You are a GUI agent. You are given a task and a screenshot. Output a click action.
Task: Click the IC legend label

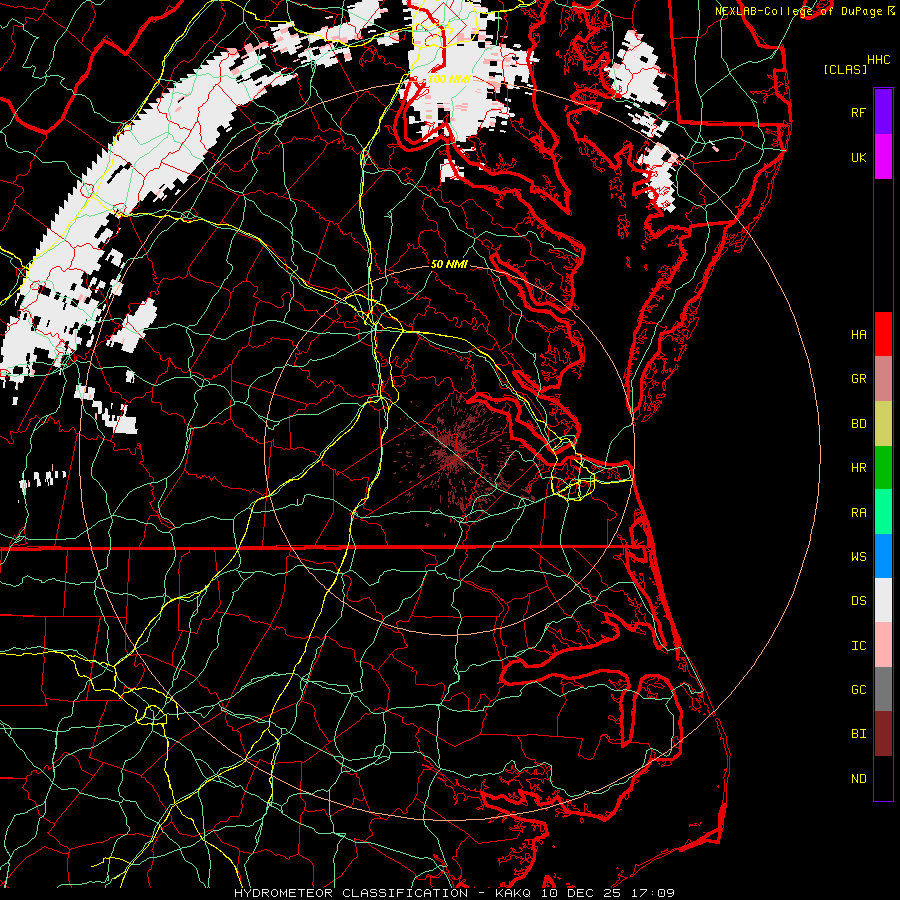click(858, 646)
